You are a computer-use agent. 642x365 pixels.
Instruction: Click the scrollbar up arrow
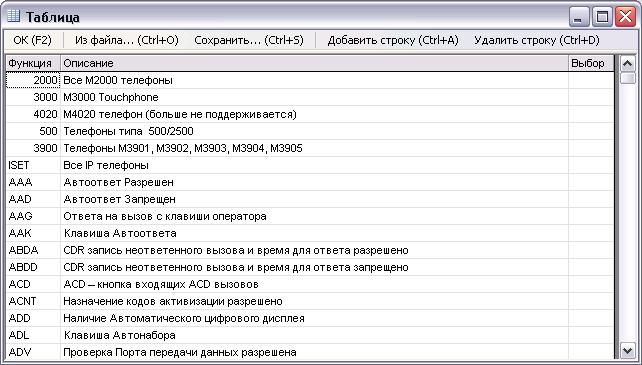point(628,63)
